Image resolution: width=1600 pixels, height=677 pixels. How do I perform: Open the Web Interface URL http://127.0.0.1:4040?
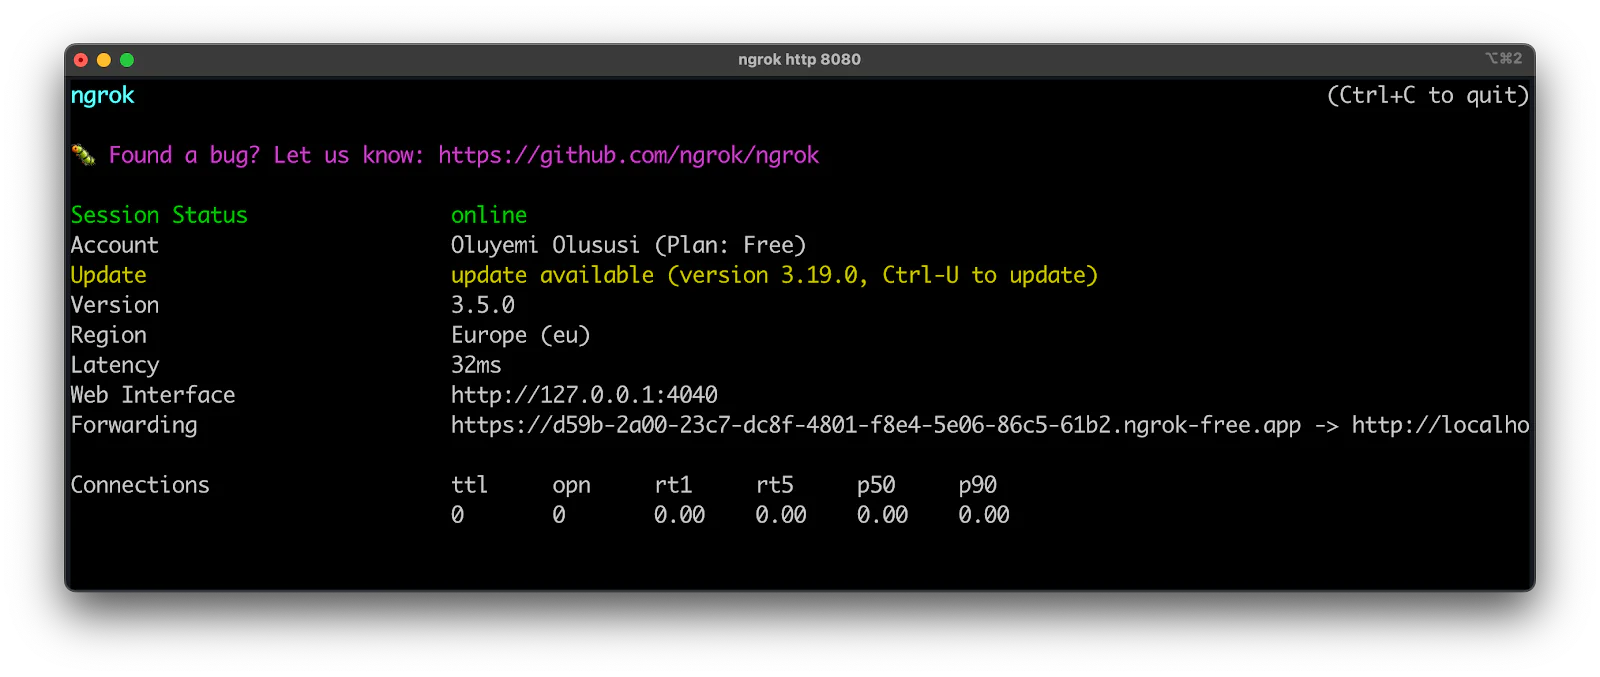tap(584, 395)
